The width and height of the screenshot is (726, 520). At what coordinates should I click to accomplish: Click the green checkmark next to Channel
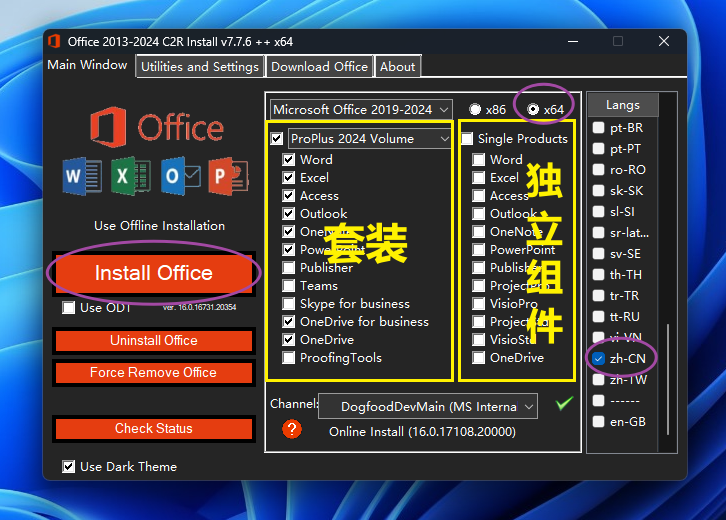pyautogui.click(x=564, y=403)
